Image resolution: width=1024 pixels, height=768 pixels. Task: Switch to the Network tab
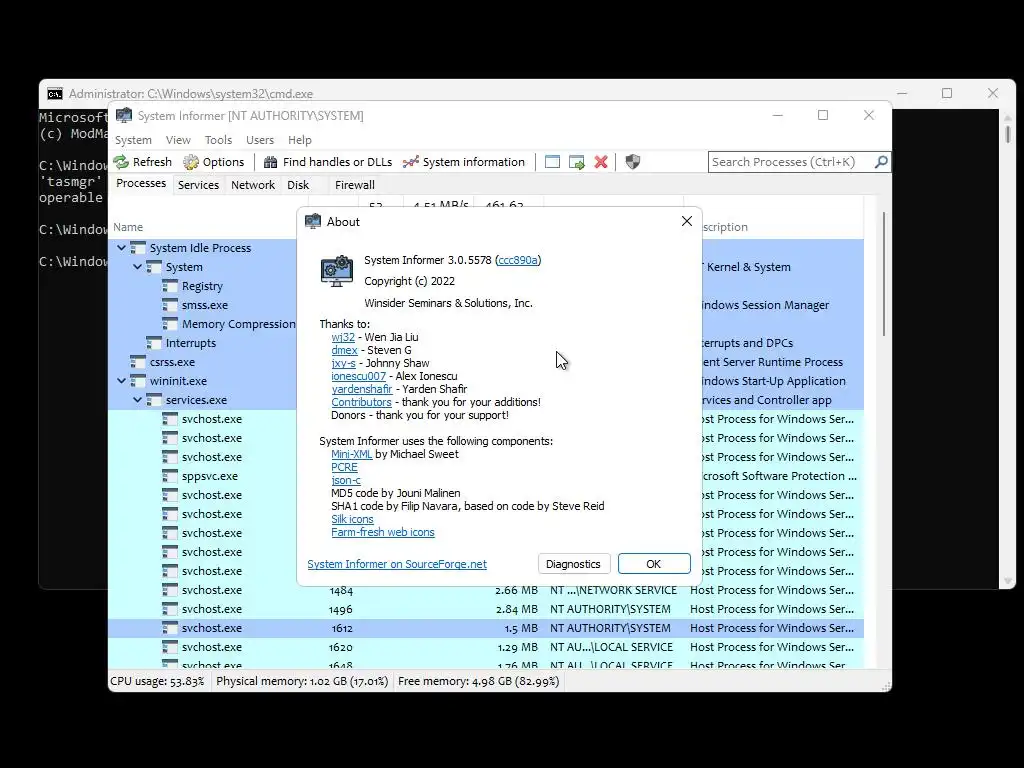253,185
